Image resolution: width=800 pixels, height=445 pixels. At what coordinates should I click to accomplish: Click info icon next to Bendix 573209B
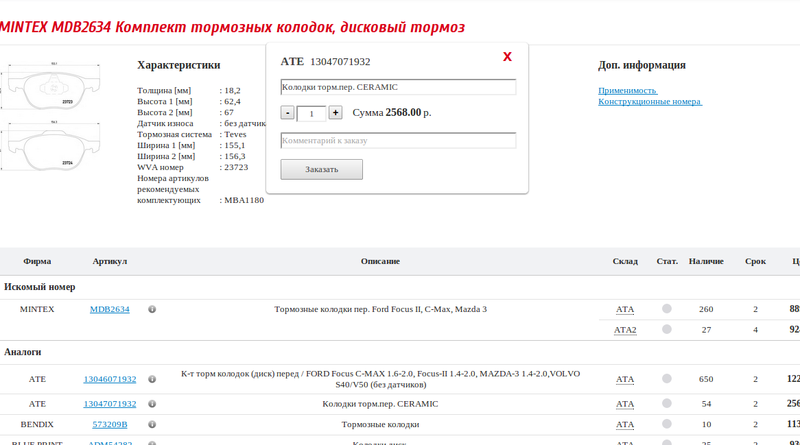click(x=152, y=425)
